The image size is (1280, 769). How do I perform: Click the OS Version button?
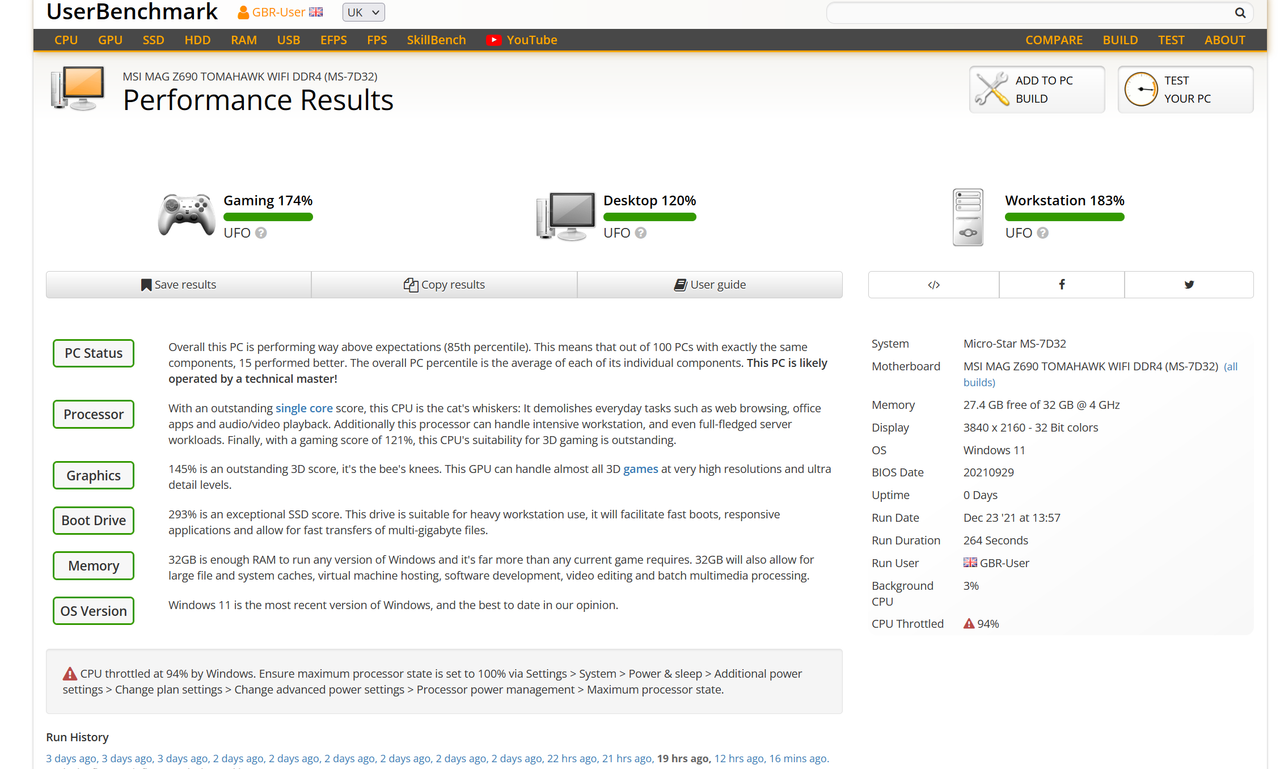pos(93,611)
